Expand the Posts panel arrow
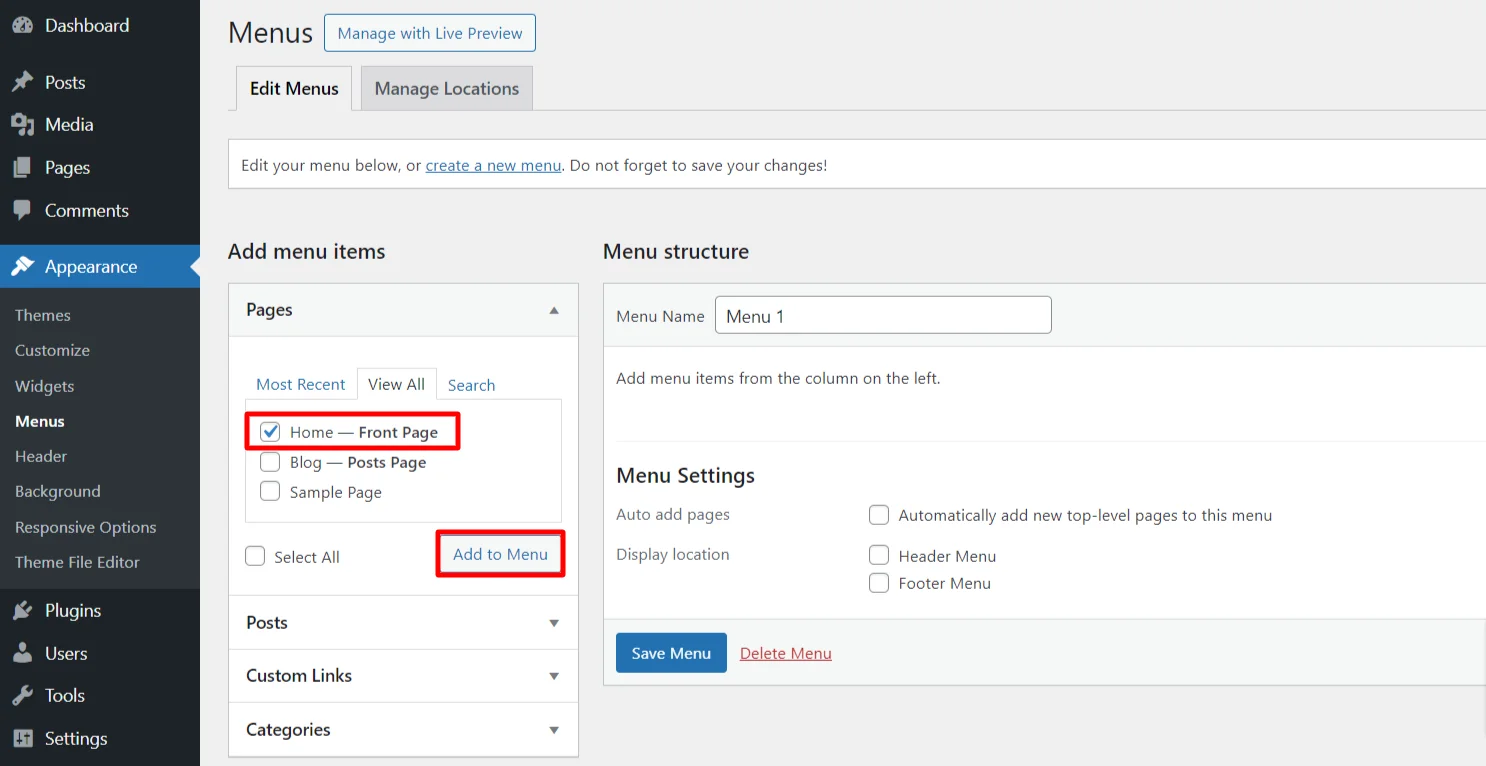Screen dimensions: 1486x766 [x=554, y=623]
